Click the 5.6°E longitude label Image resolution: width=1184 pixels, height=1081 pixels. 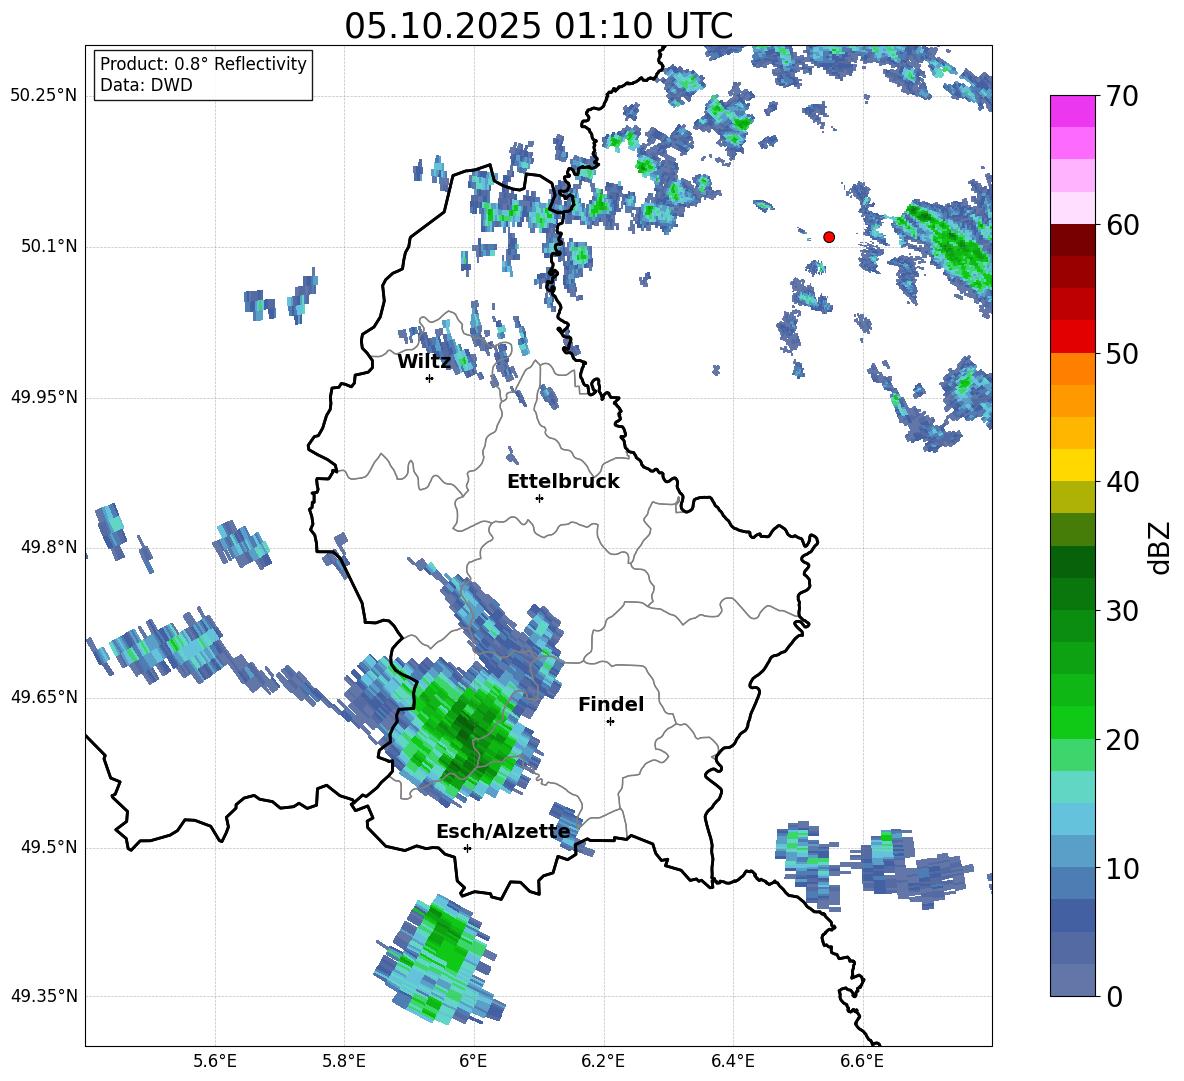(x=215, y=1061)
